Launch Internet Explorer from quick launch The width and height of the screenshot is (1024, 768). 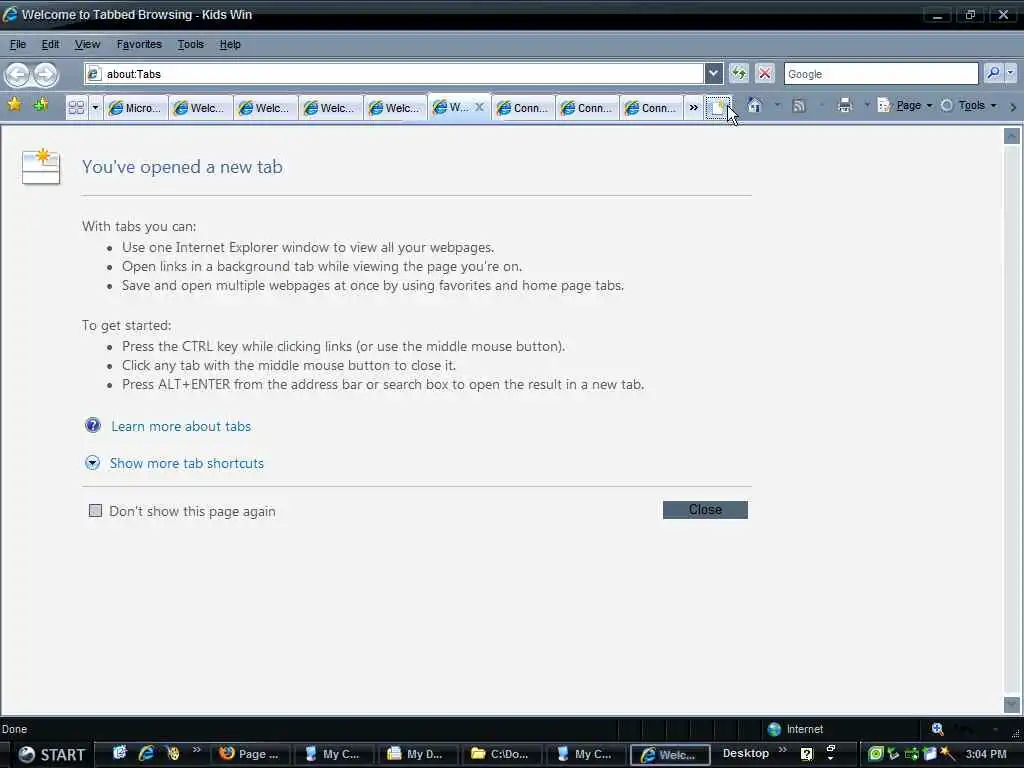pyautogui.click(x=146, y=753)
